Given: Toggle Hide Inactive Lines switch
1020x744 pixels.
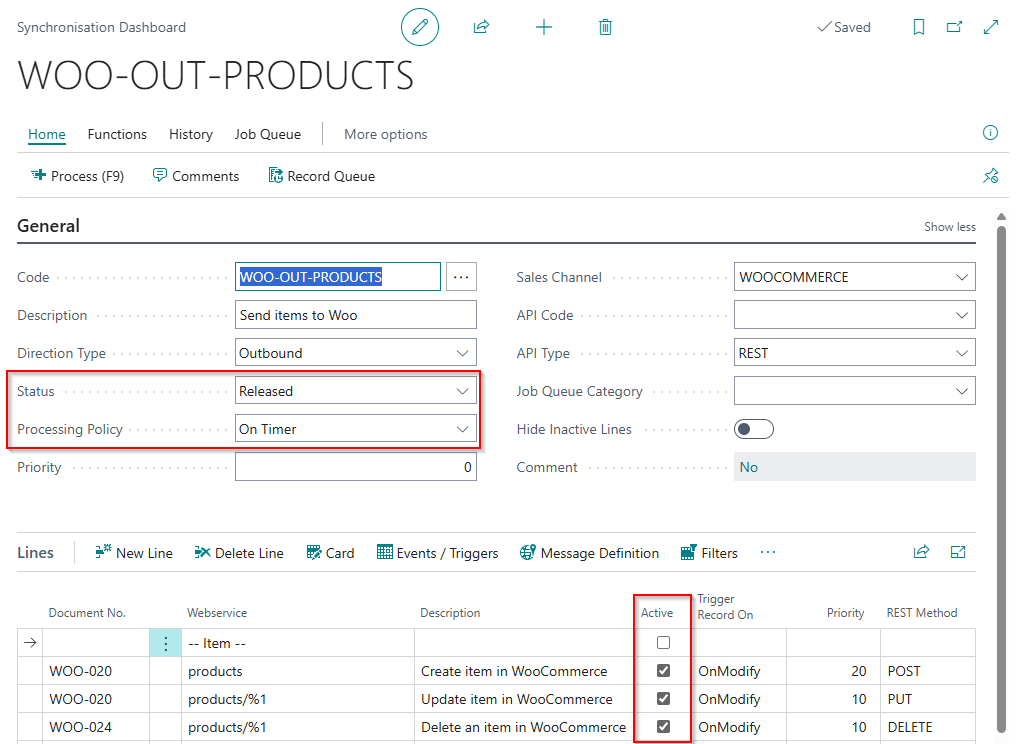Looking at the screenshot, I should (754, 429).
